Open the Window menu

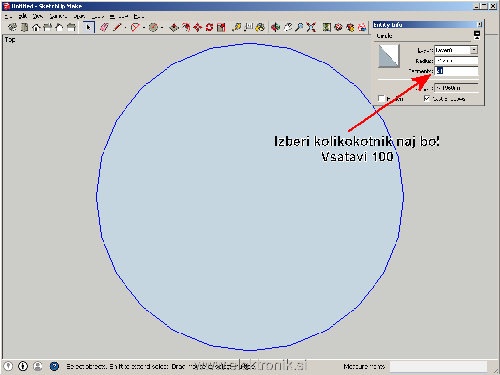(119, 16)
